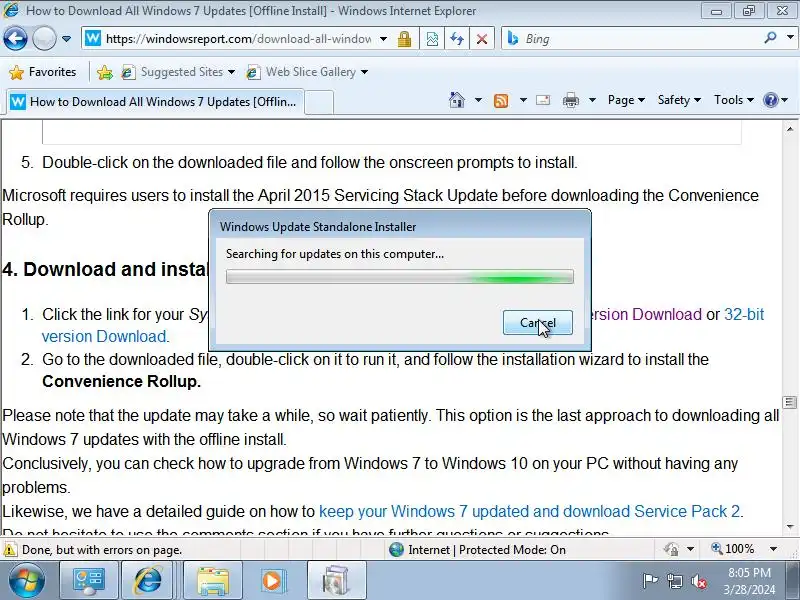800x600 pixels.
Task: Click Internet Protected Mode status globe
Action: pyautogui.click(x=396, y=549)
